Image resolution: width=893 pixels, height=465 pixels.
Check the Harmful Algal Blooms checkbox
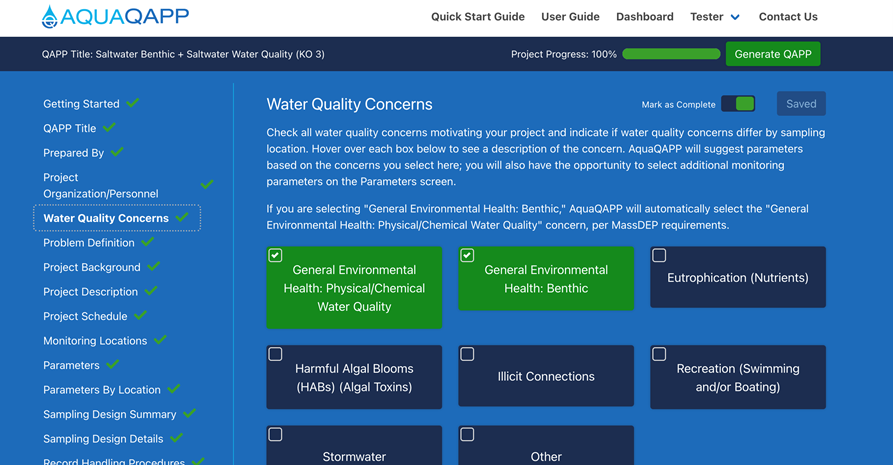pyautogui.click(x=275, y=354)
